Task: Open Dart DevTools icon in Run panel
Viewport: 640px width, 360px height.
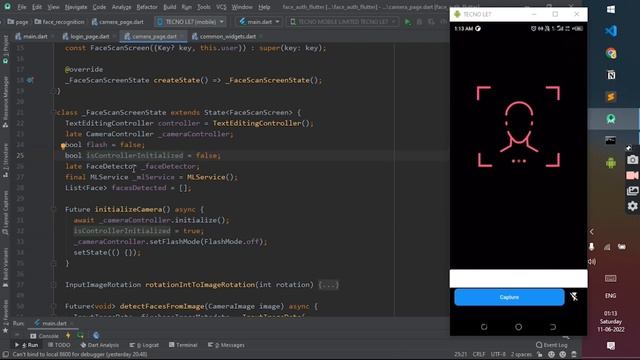Action: pyautogui.click(x=96, y=336)
